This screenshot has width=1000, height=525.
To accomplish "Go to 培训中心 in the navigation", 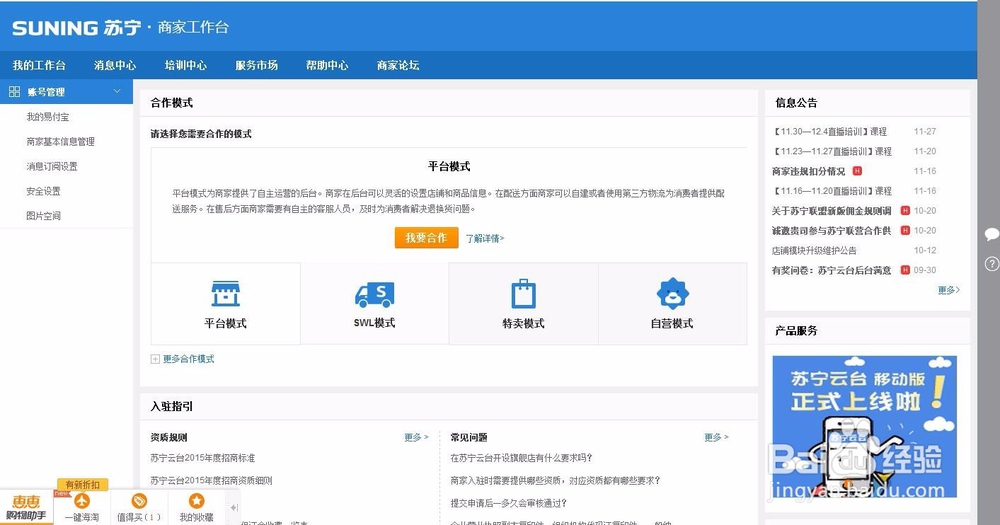I will pos(186,65).
